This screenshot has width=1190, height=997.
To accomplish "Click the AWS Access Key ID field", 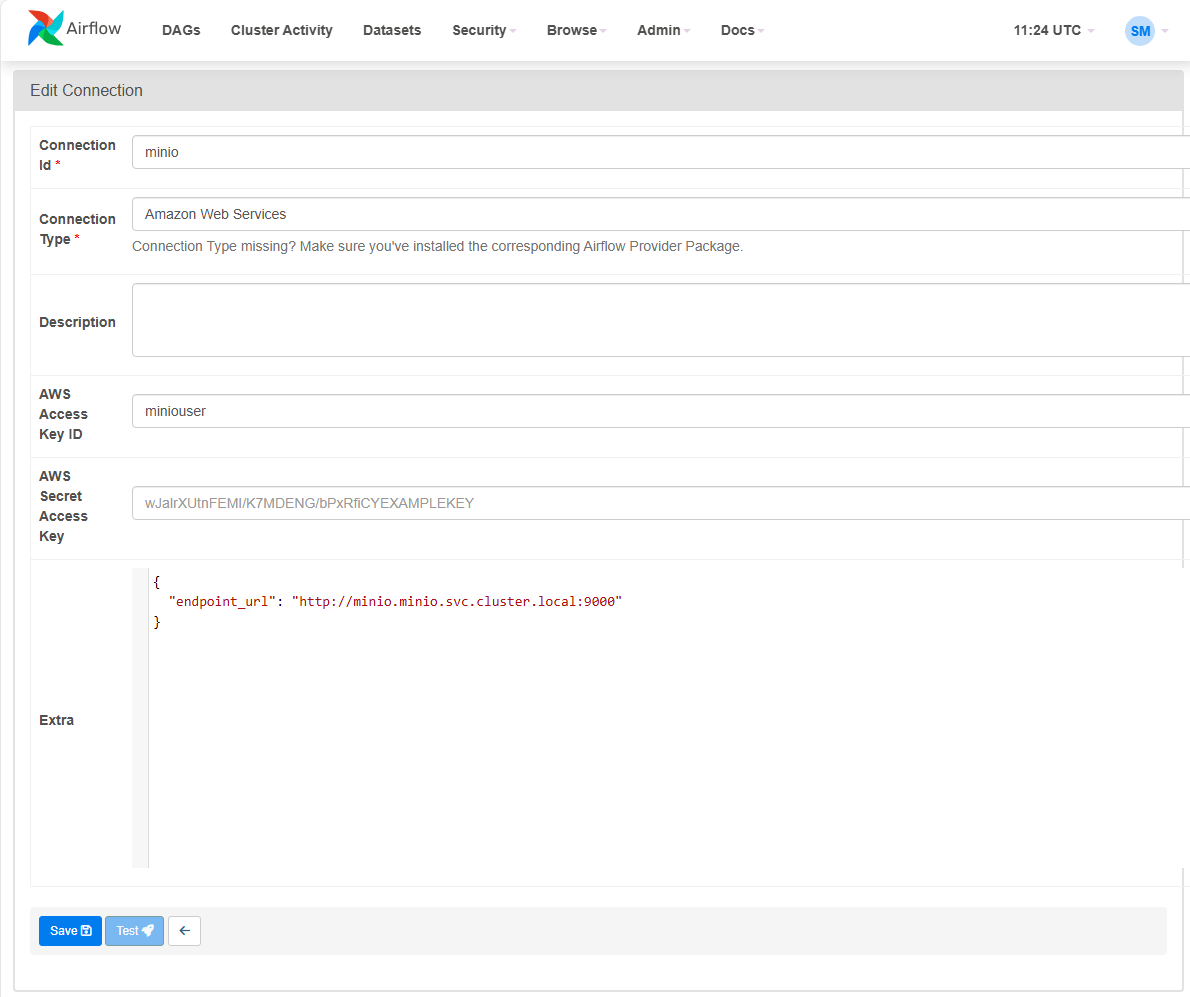I will pyautogui.click(x=660, y=411).
